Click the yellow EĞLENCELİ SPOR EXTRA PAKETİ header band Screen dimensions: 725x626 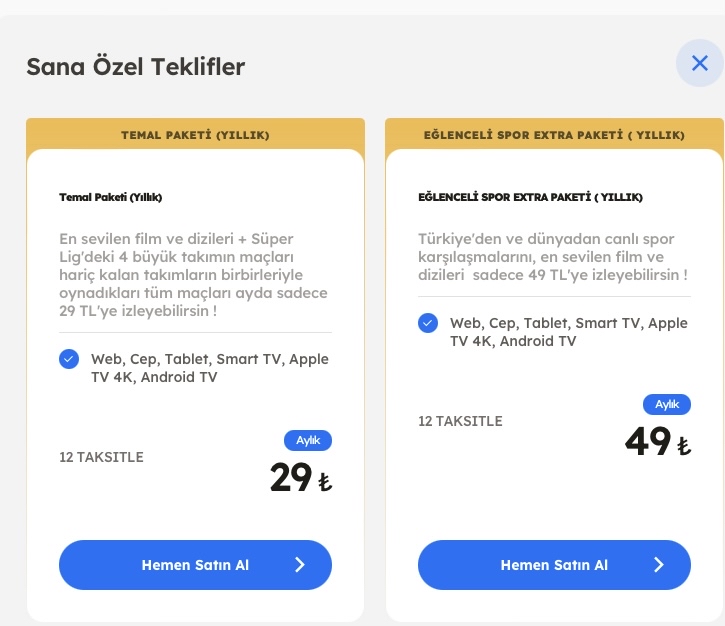point(554,134)
